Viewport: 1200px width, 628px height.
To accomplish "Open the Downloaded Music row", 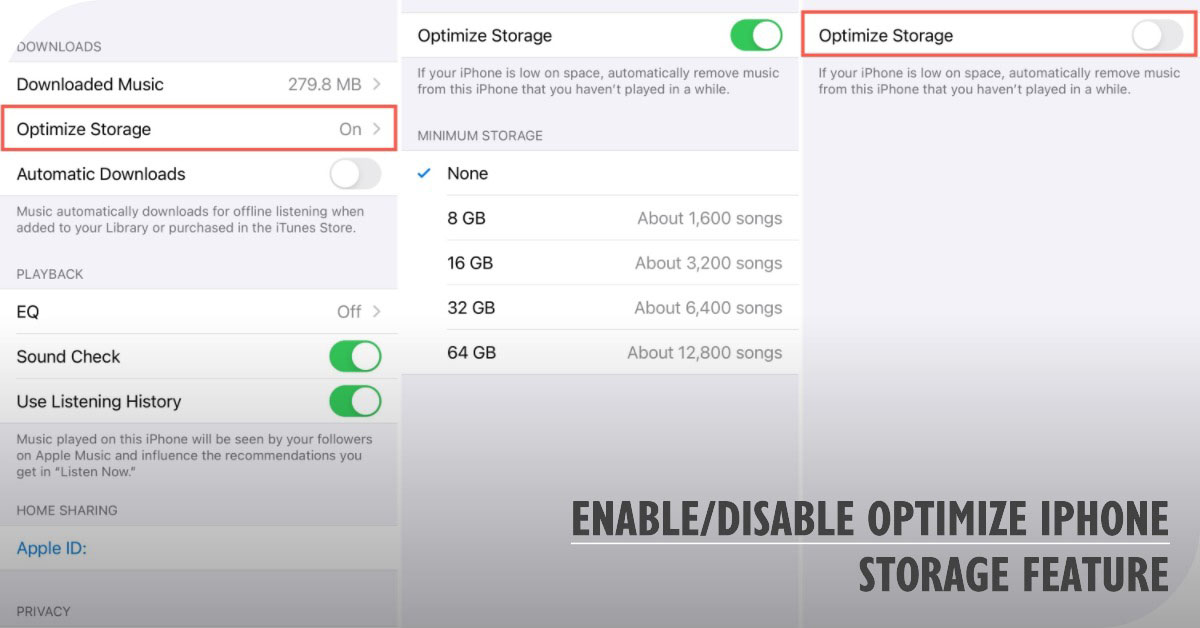I will click(90, 85).
